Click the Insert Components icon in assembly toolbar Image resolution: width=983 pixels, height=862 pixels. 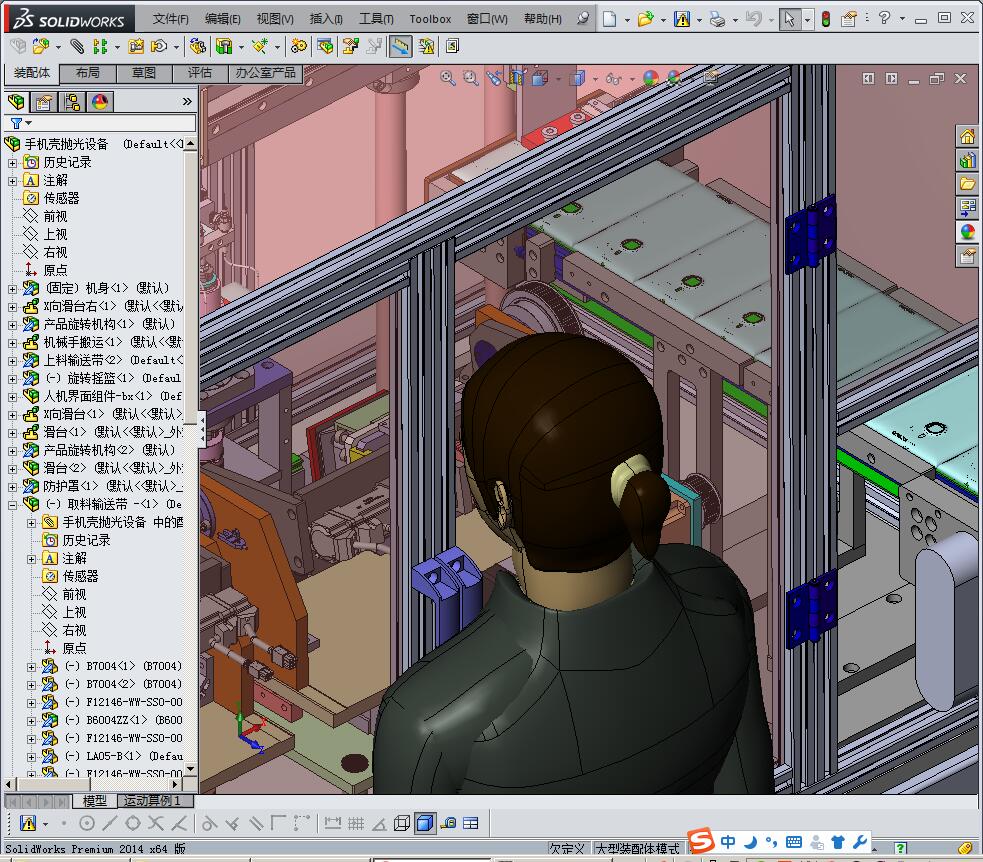(x=40, y=46)
